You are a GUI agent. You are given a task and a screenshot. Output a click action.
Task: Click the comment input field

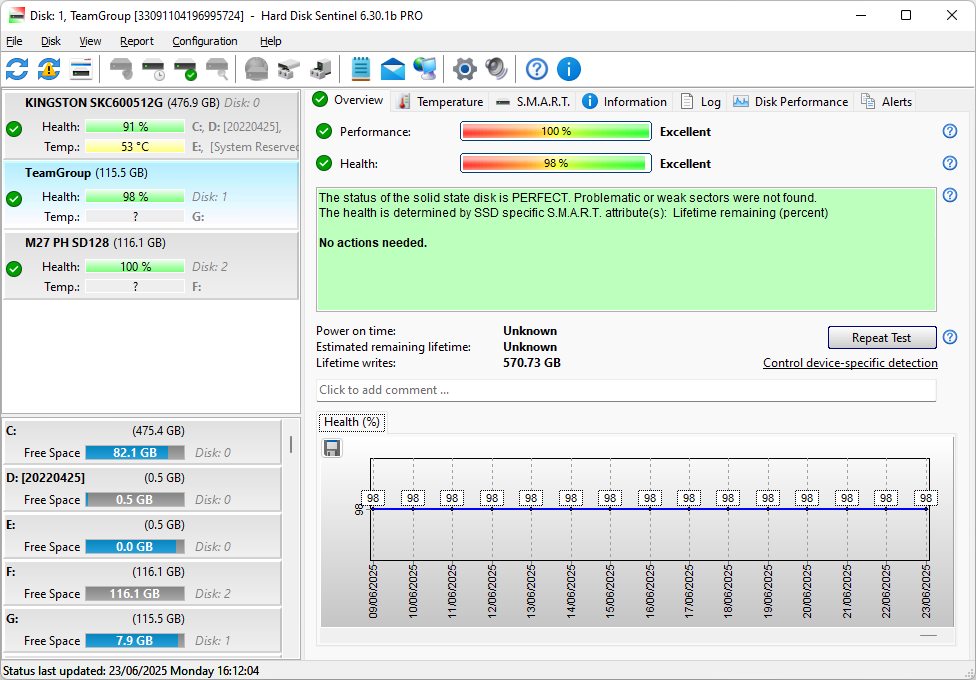626,390
